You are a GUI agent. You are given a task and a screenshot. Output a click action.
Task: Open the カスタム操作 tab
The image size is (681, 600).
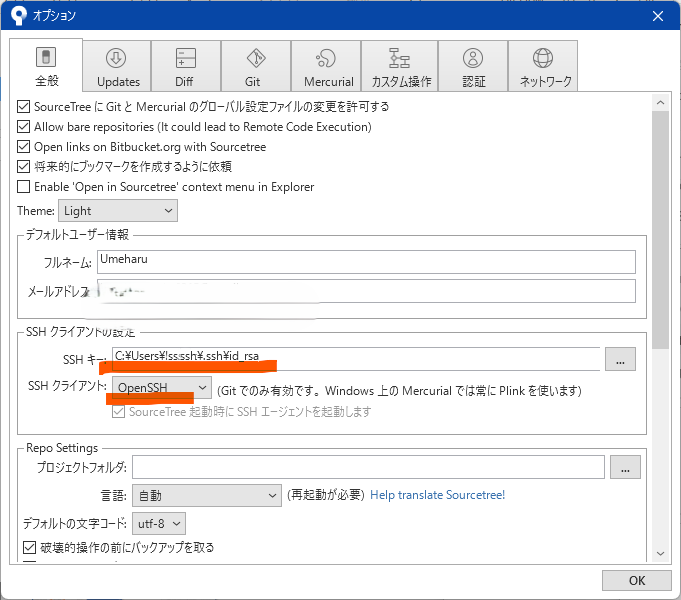point(400,66)
